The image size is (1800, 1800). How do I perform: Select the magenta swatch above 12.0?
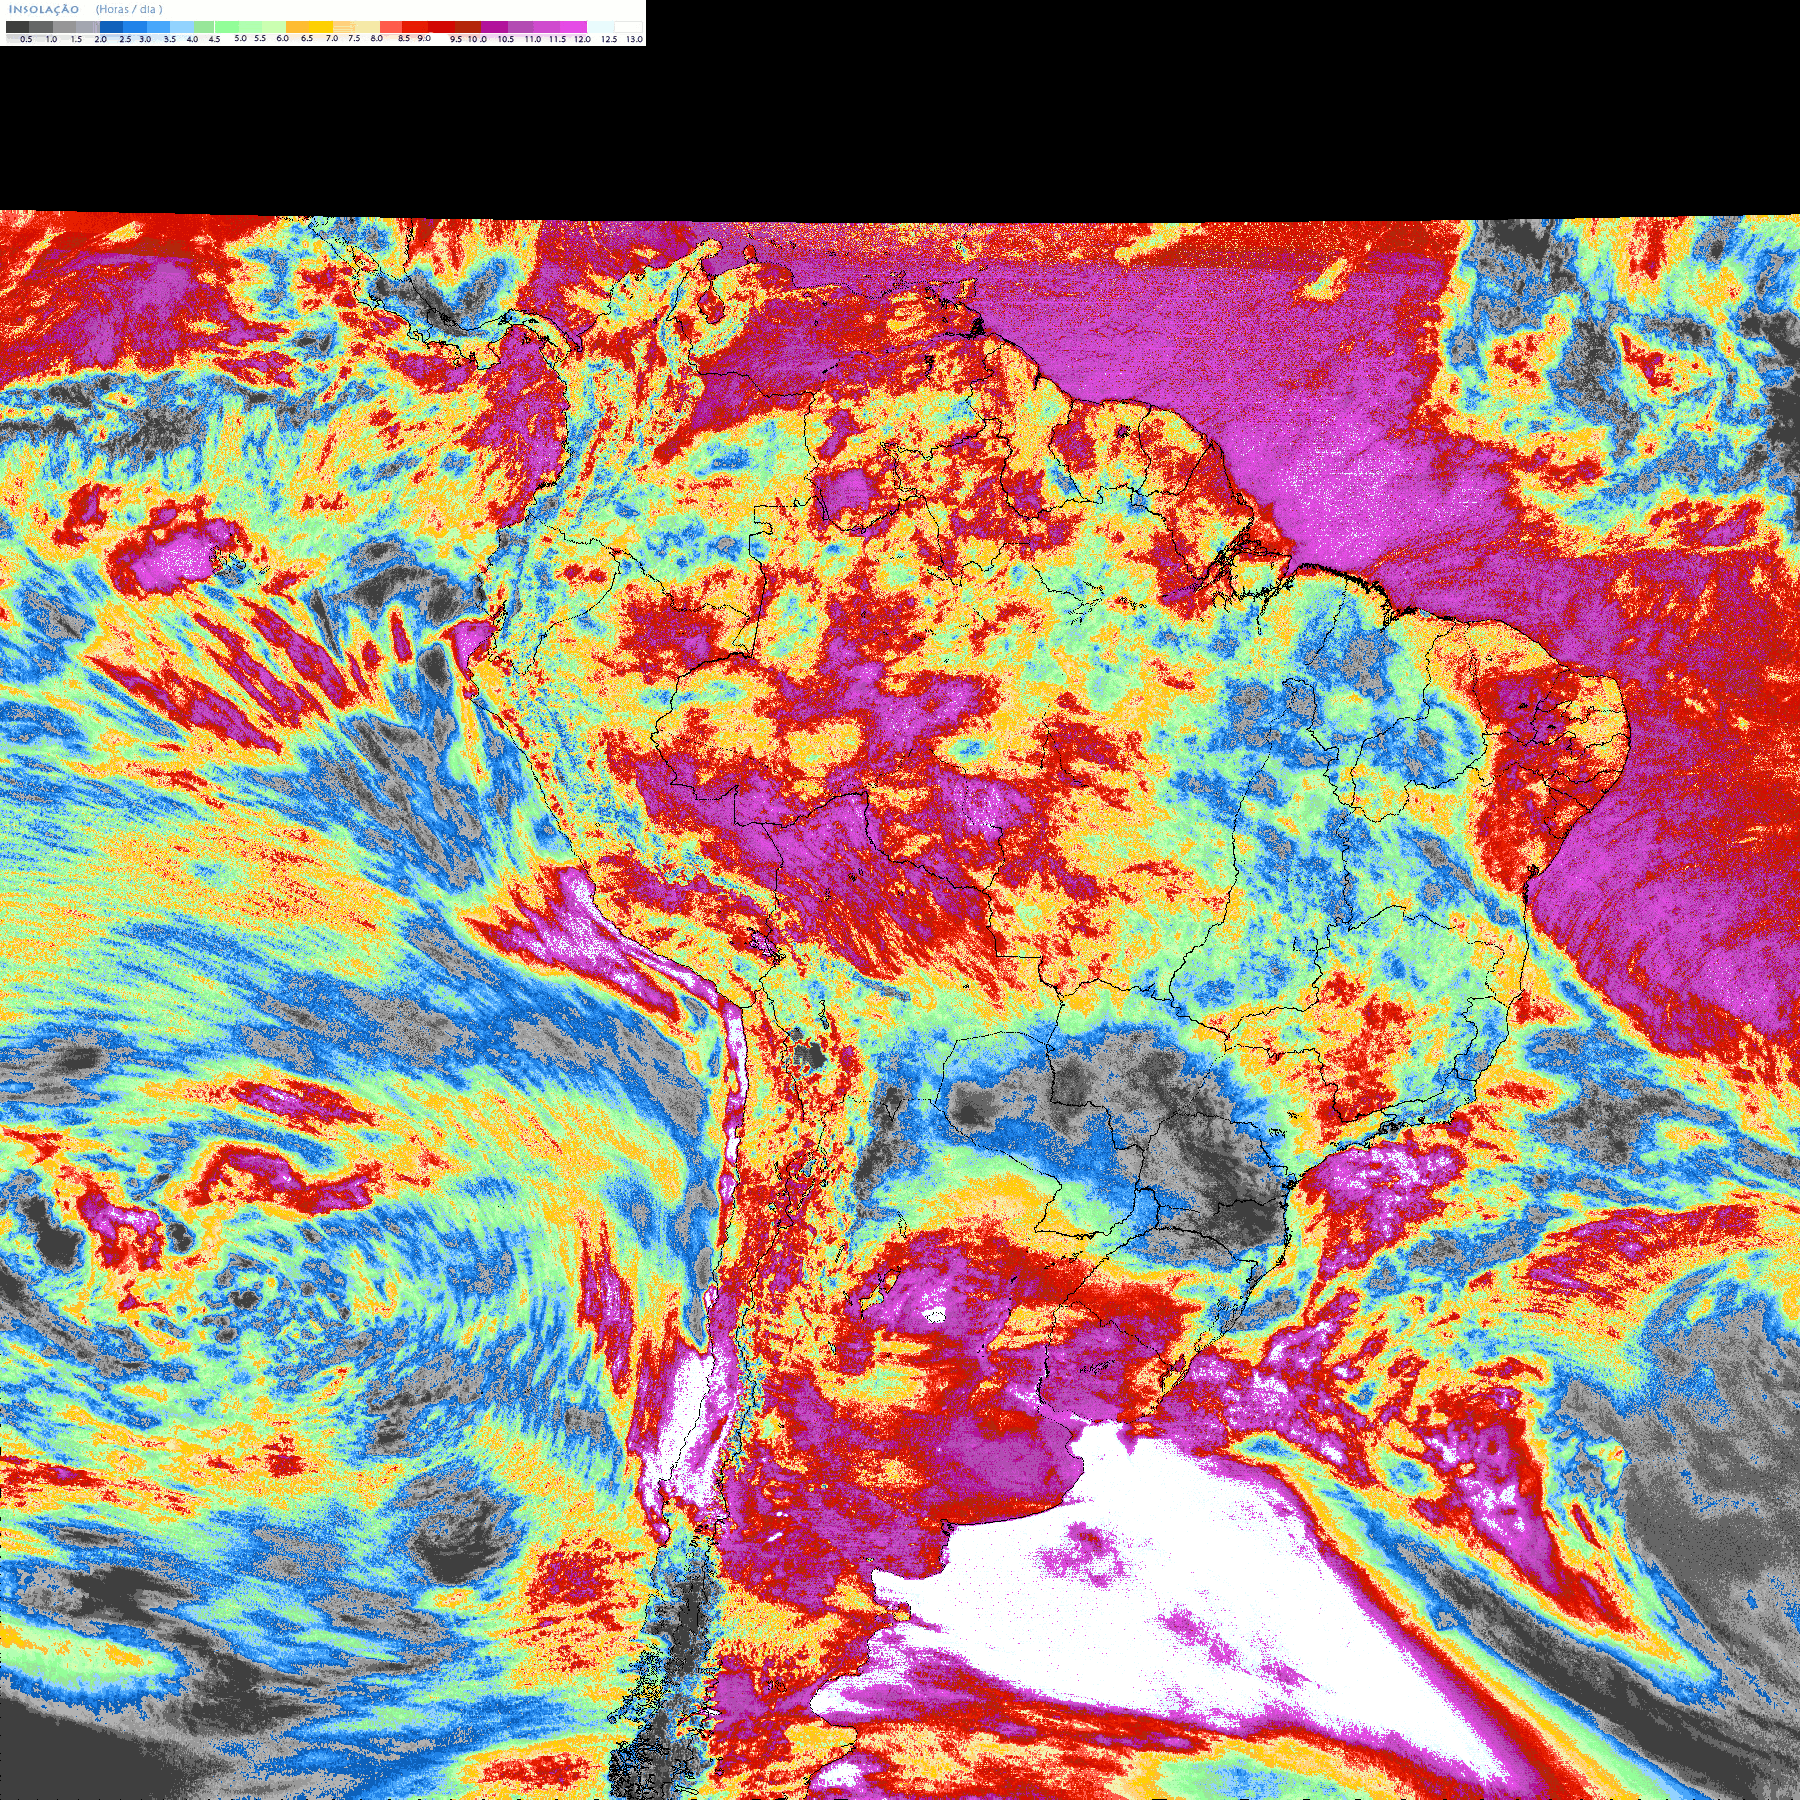(x=573, y=27)
